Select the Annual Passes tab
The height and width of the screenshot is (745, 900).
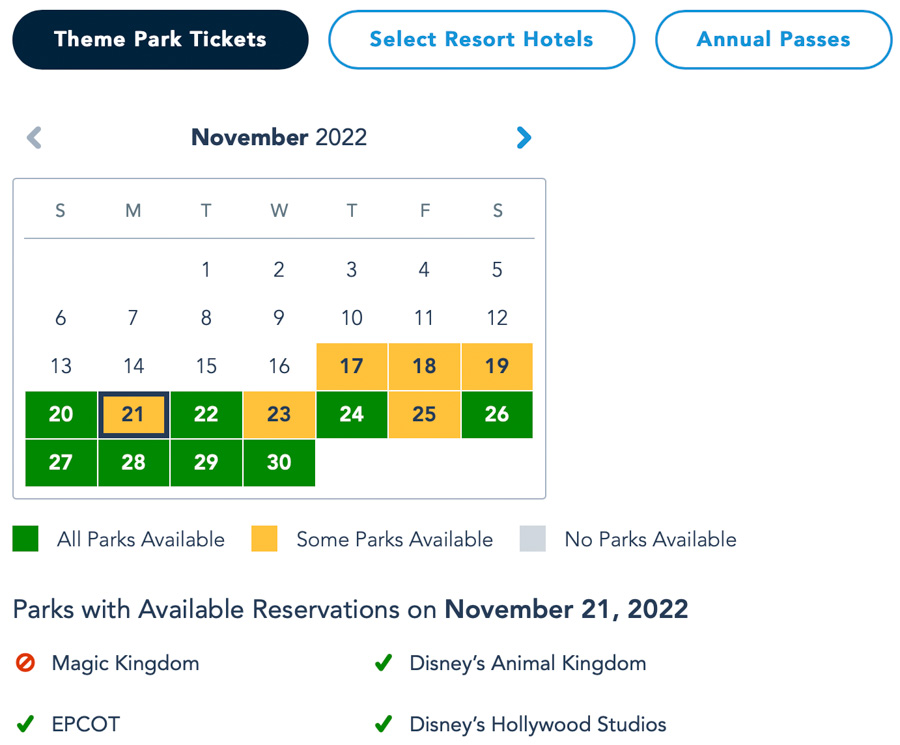coord(773,40)
